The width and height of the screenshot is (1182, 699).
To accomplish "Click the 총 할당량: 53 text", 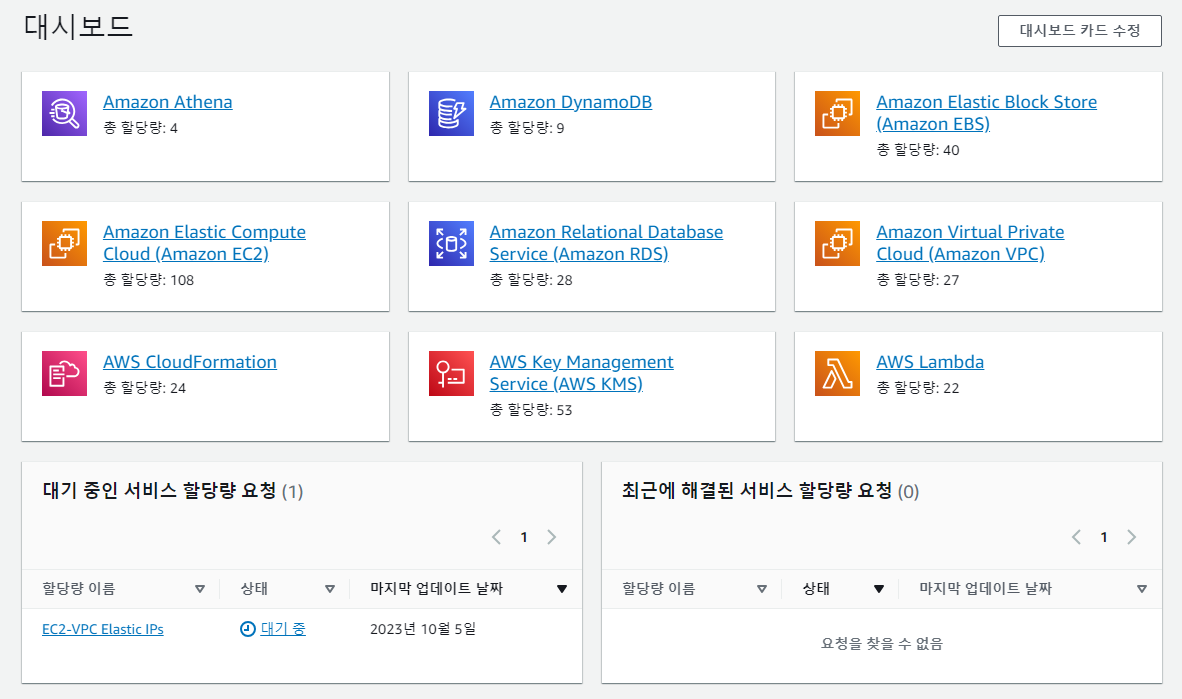I will 531,409.
